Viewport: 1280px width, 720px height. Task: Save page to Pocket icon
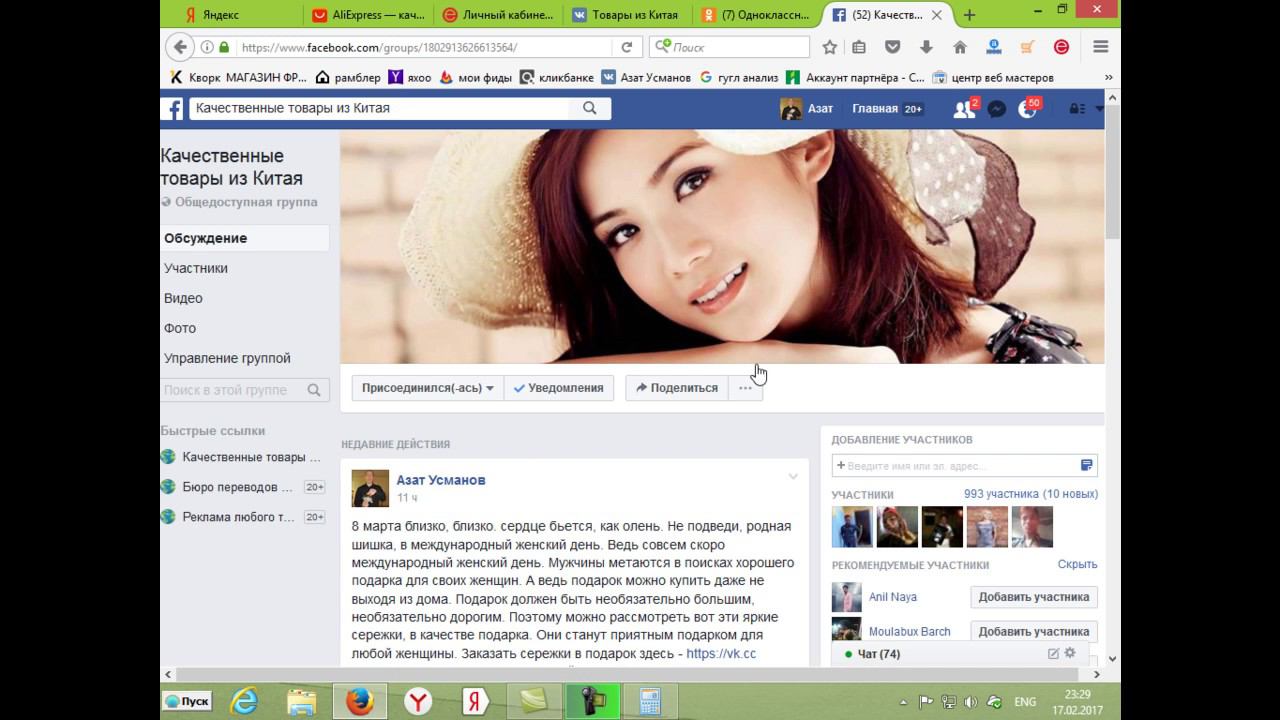click(x=893, y=47)
